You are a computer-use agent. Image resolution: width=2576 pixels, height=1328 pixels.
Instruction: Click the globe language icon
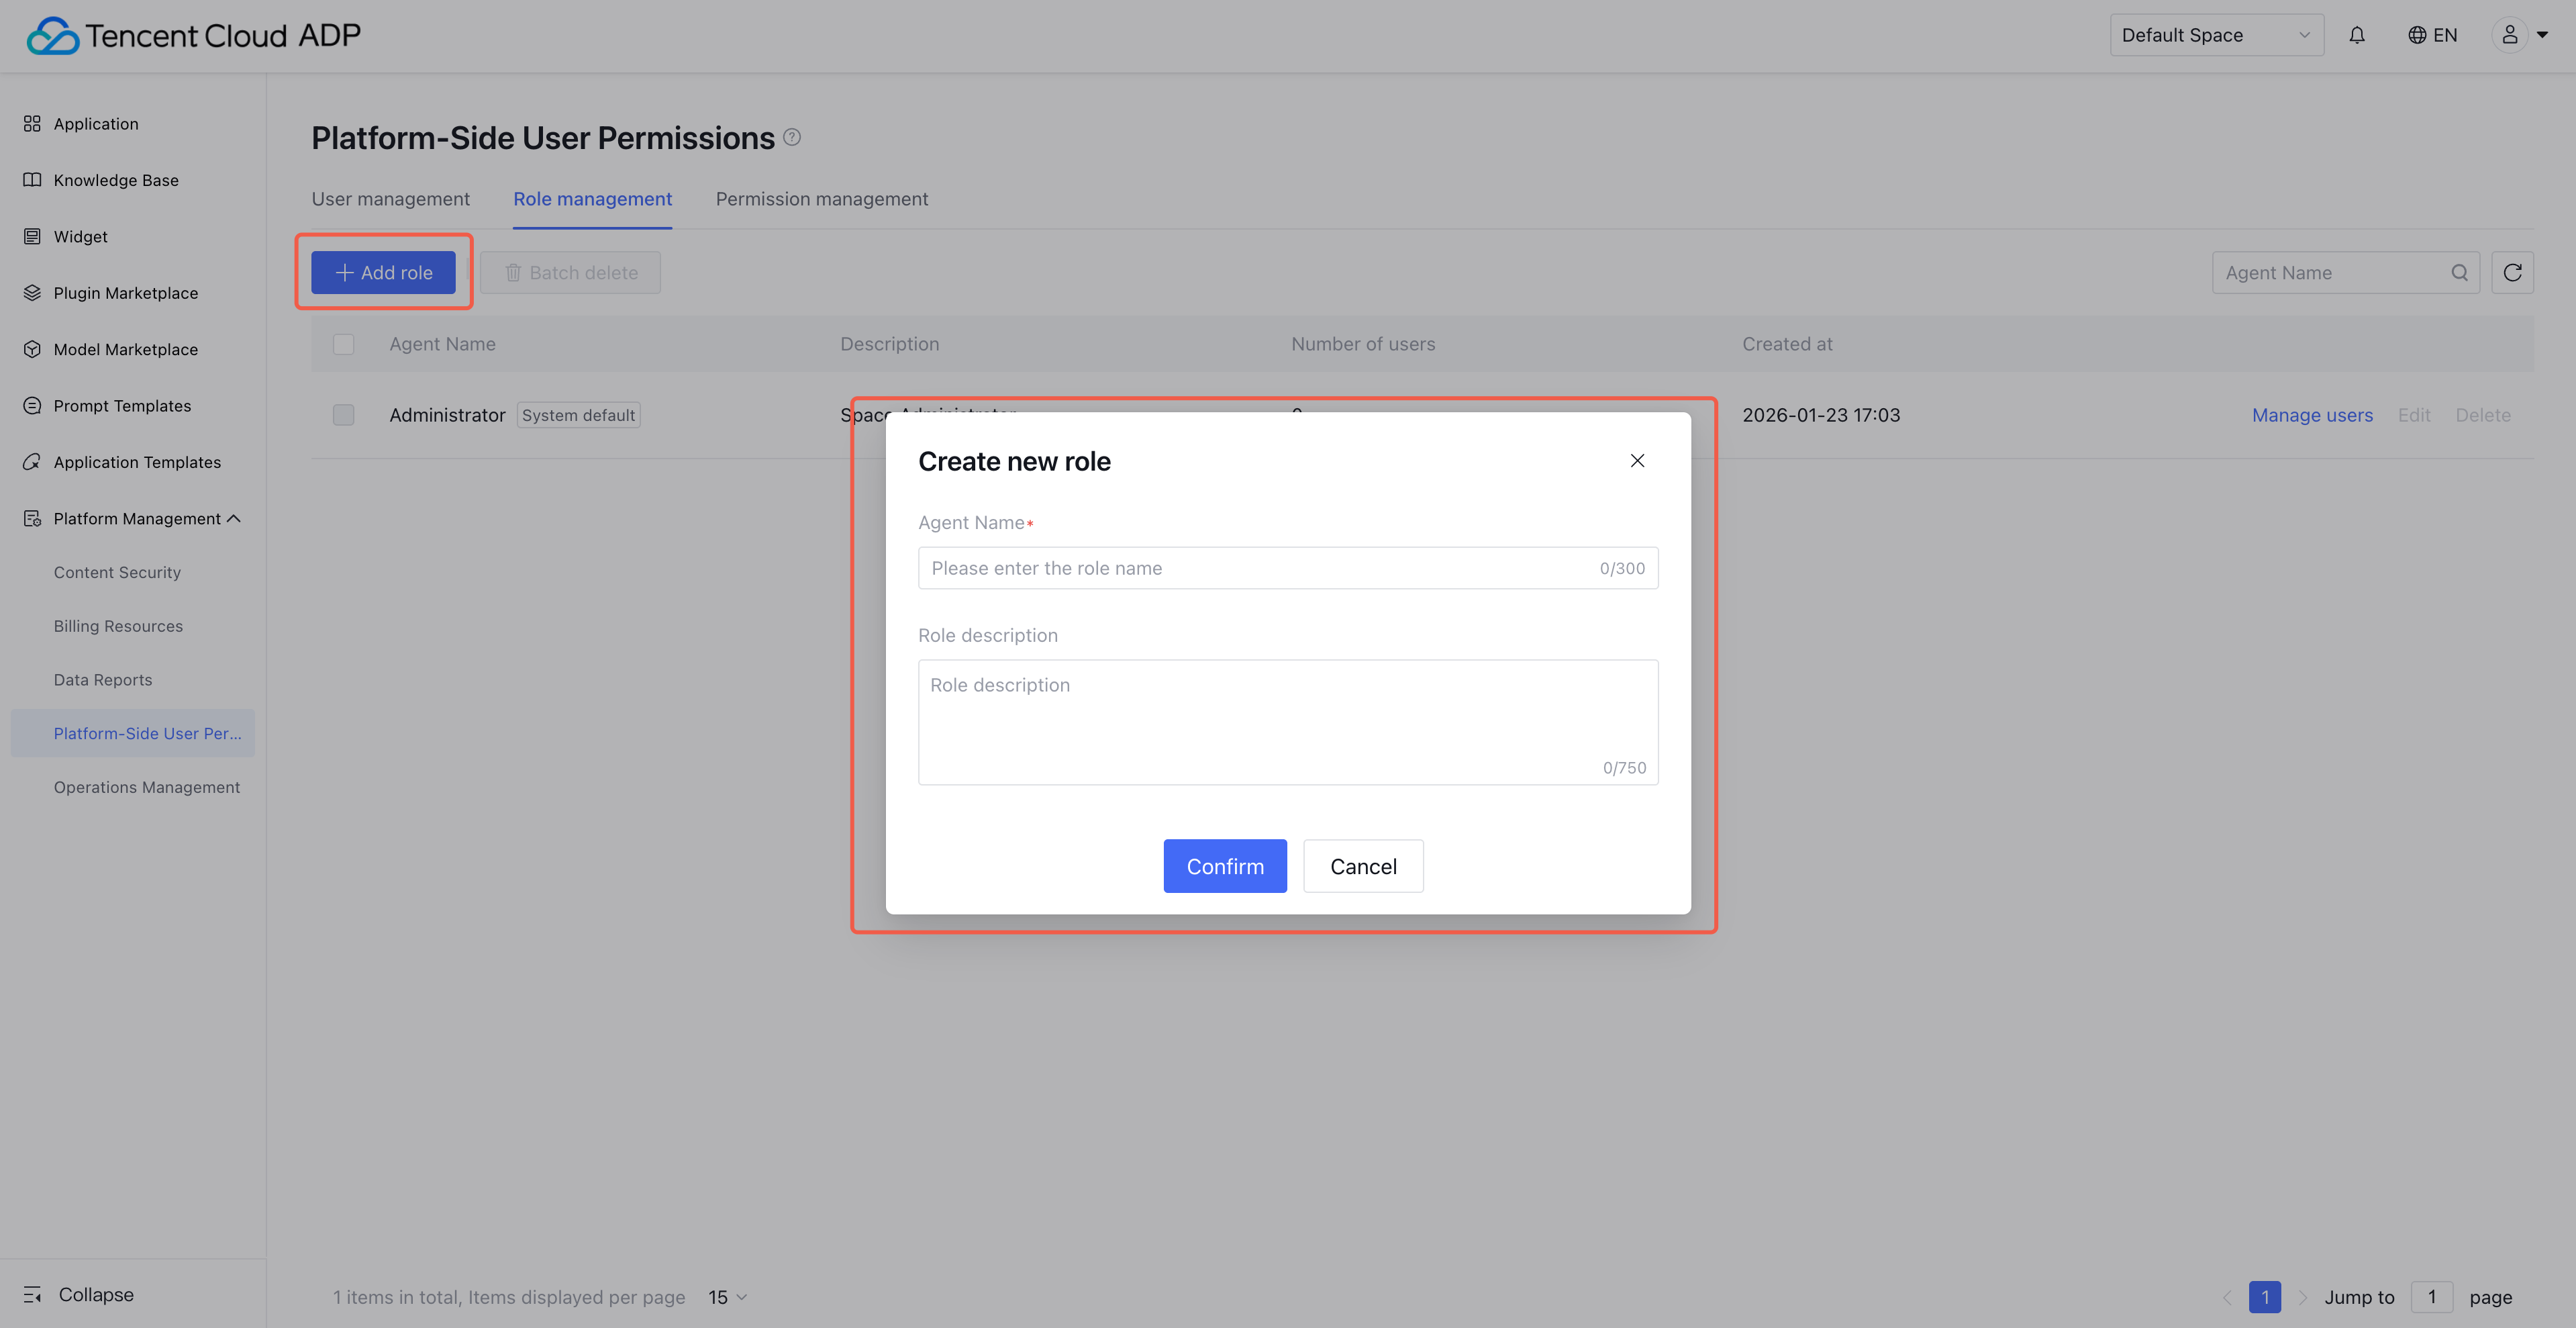click(x=2417, y=35)
